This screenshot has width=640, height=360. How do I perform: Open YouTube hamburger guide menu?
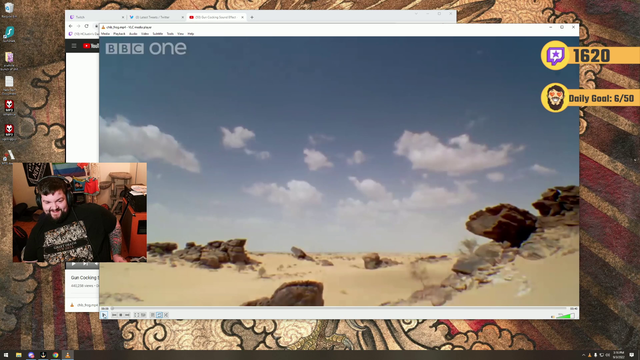pyautogui.click(x=74, y=46)
